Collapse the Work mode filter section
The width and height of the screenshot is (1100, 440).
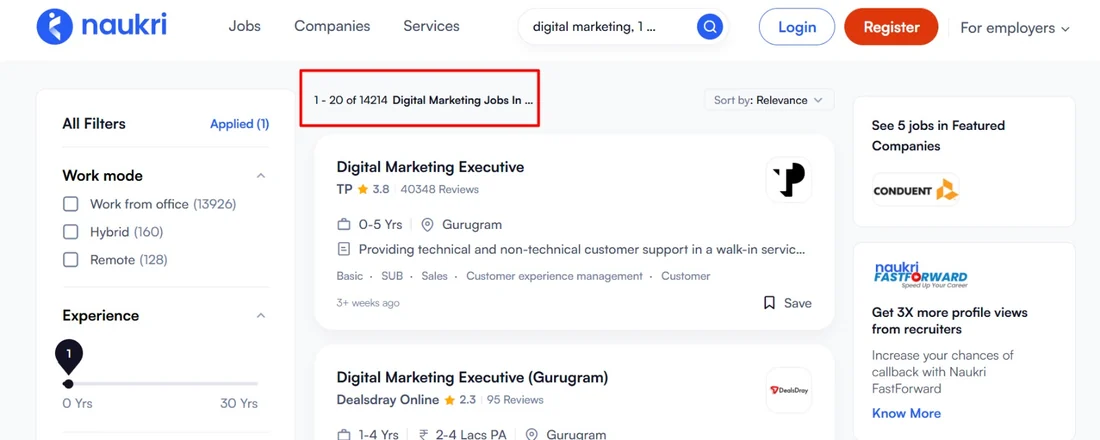click(261, 175)
